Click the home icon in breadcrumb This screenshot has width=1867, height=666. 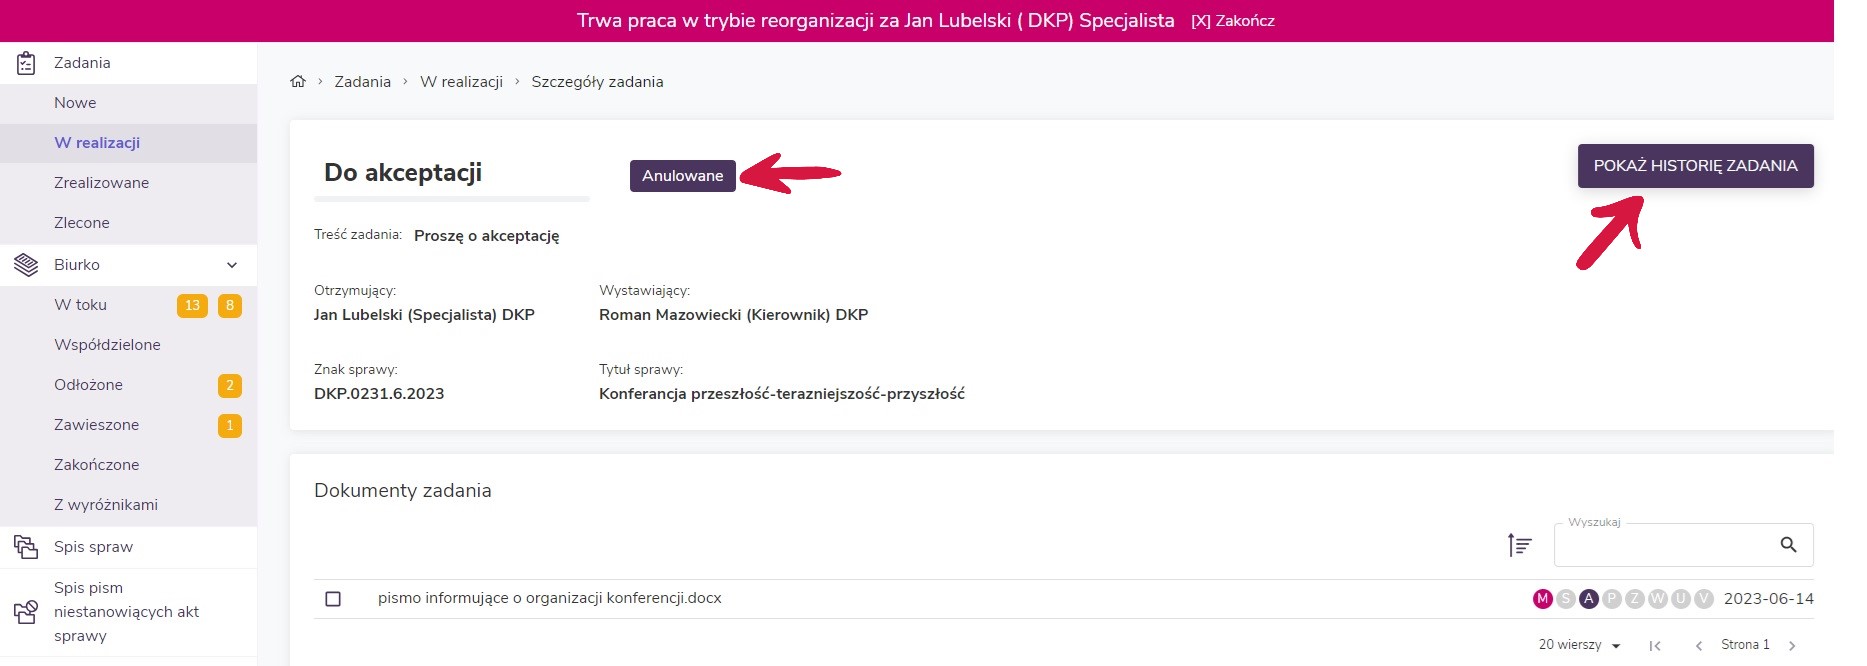(298, 82)
